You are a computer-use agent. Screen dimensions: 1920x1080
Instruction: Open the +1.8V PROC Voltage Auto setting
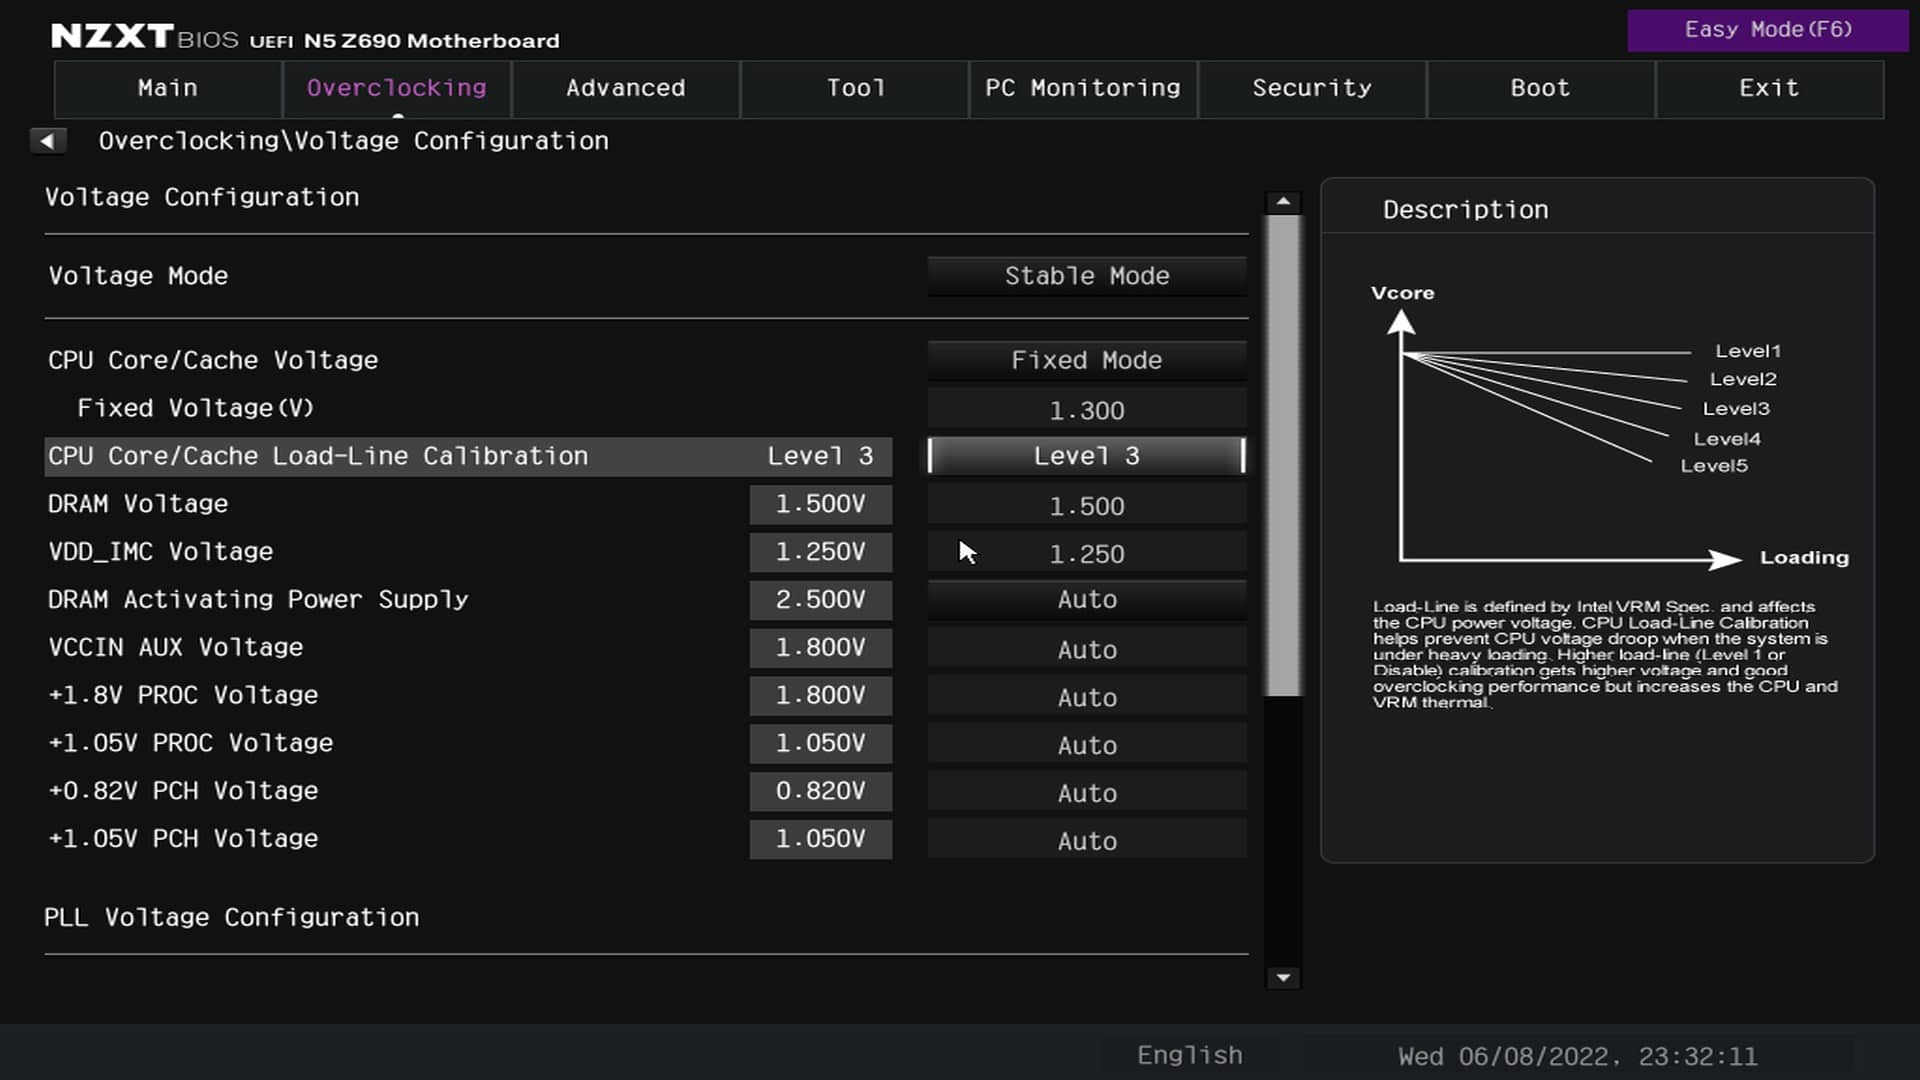click(1087, 697)
